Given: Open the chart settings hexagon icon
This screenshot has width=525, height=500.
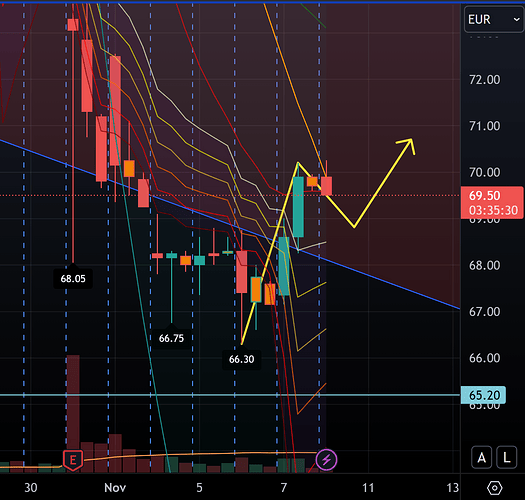Looking at the screenshot, I should 495,488.
